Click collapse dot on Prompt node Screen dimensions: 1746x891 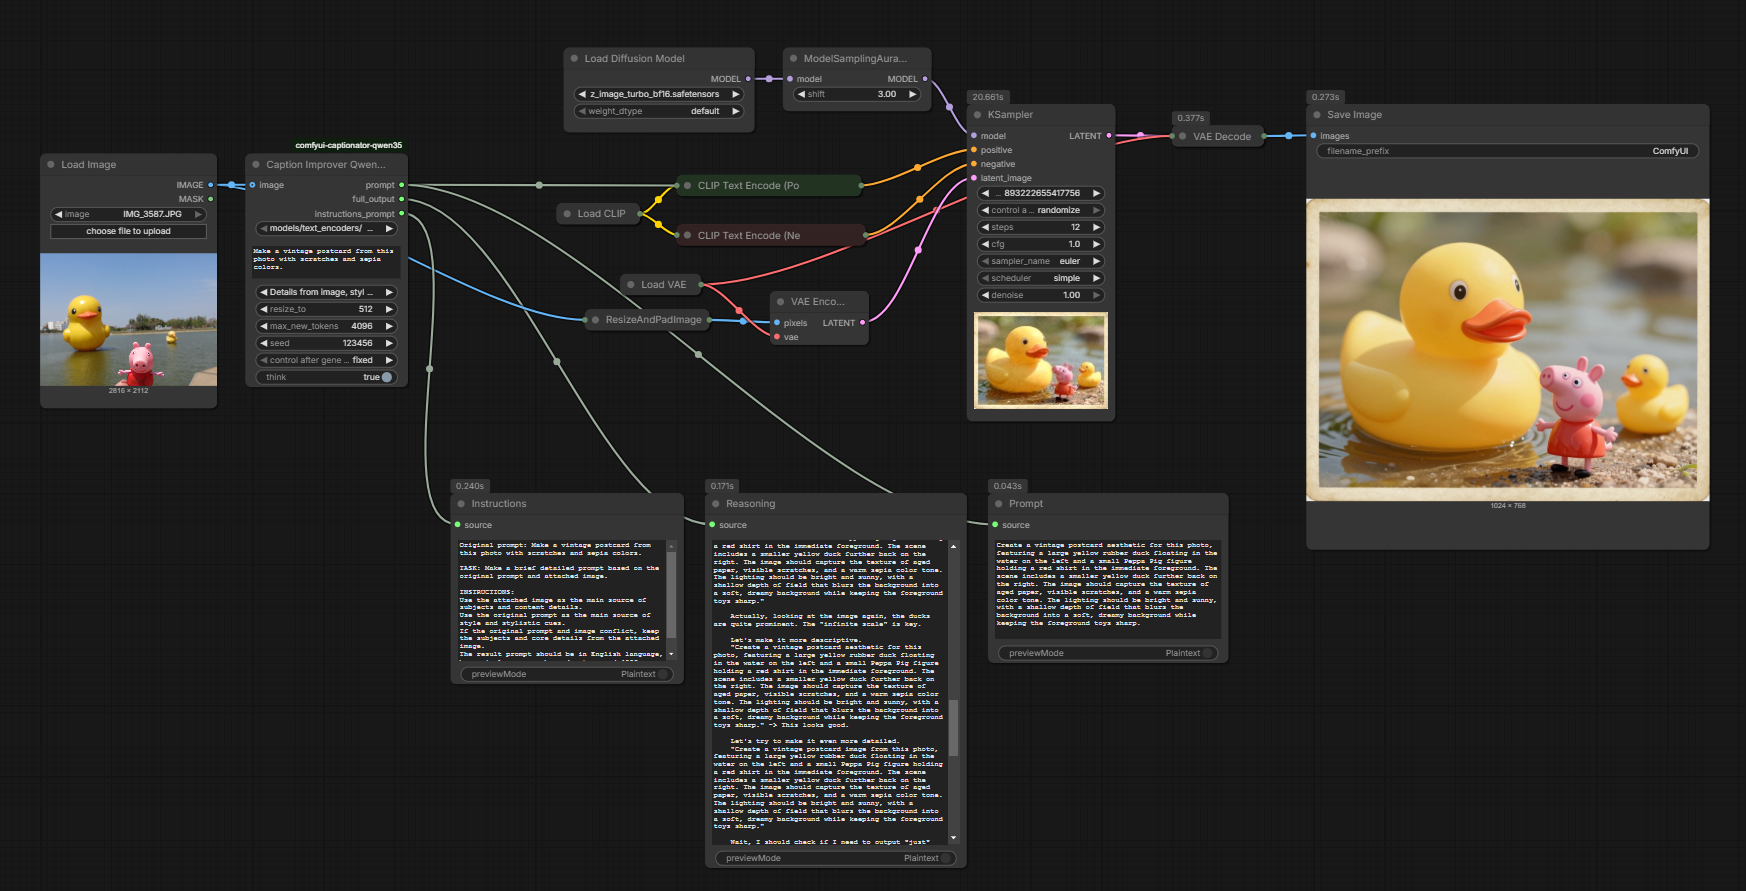click(x=999, y=504)
